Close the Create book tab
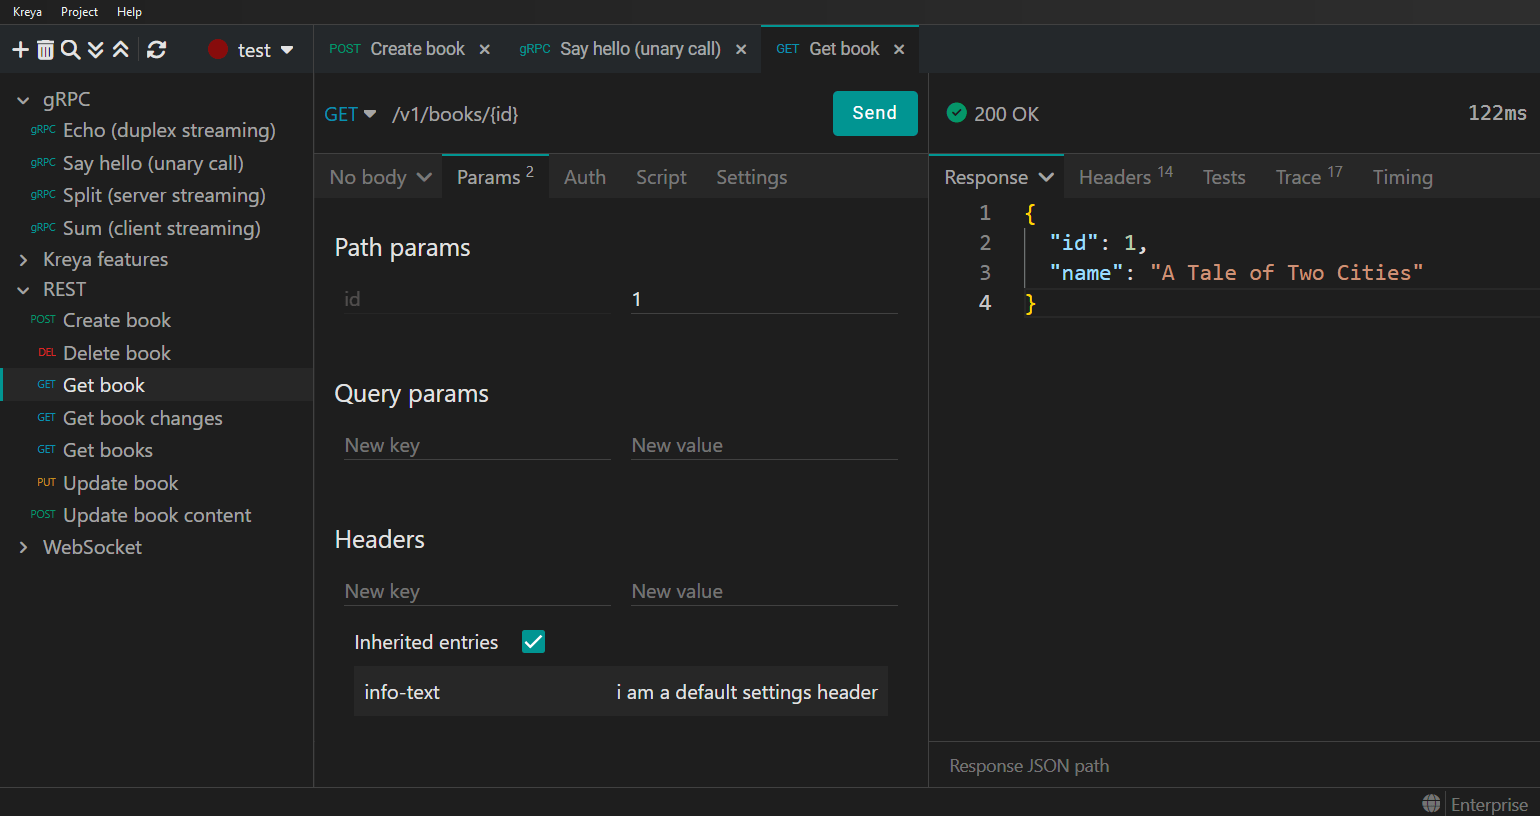 pyautogui.click(x=485, y=50)
